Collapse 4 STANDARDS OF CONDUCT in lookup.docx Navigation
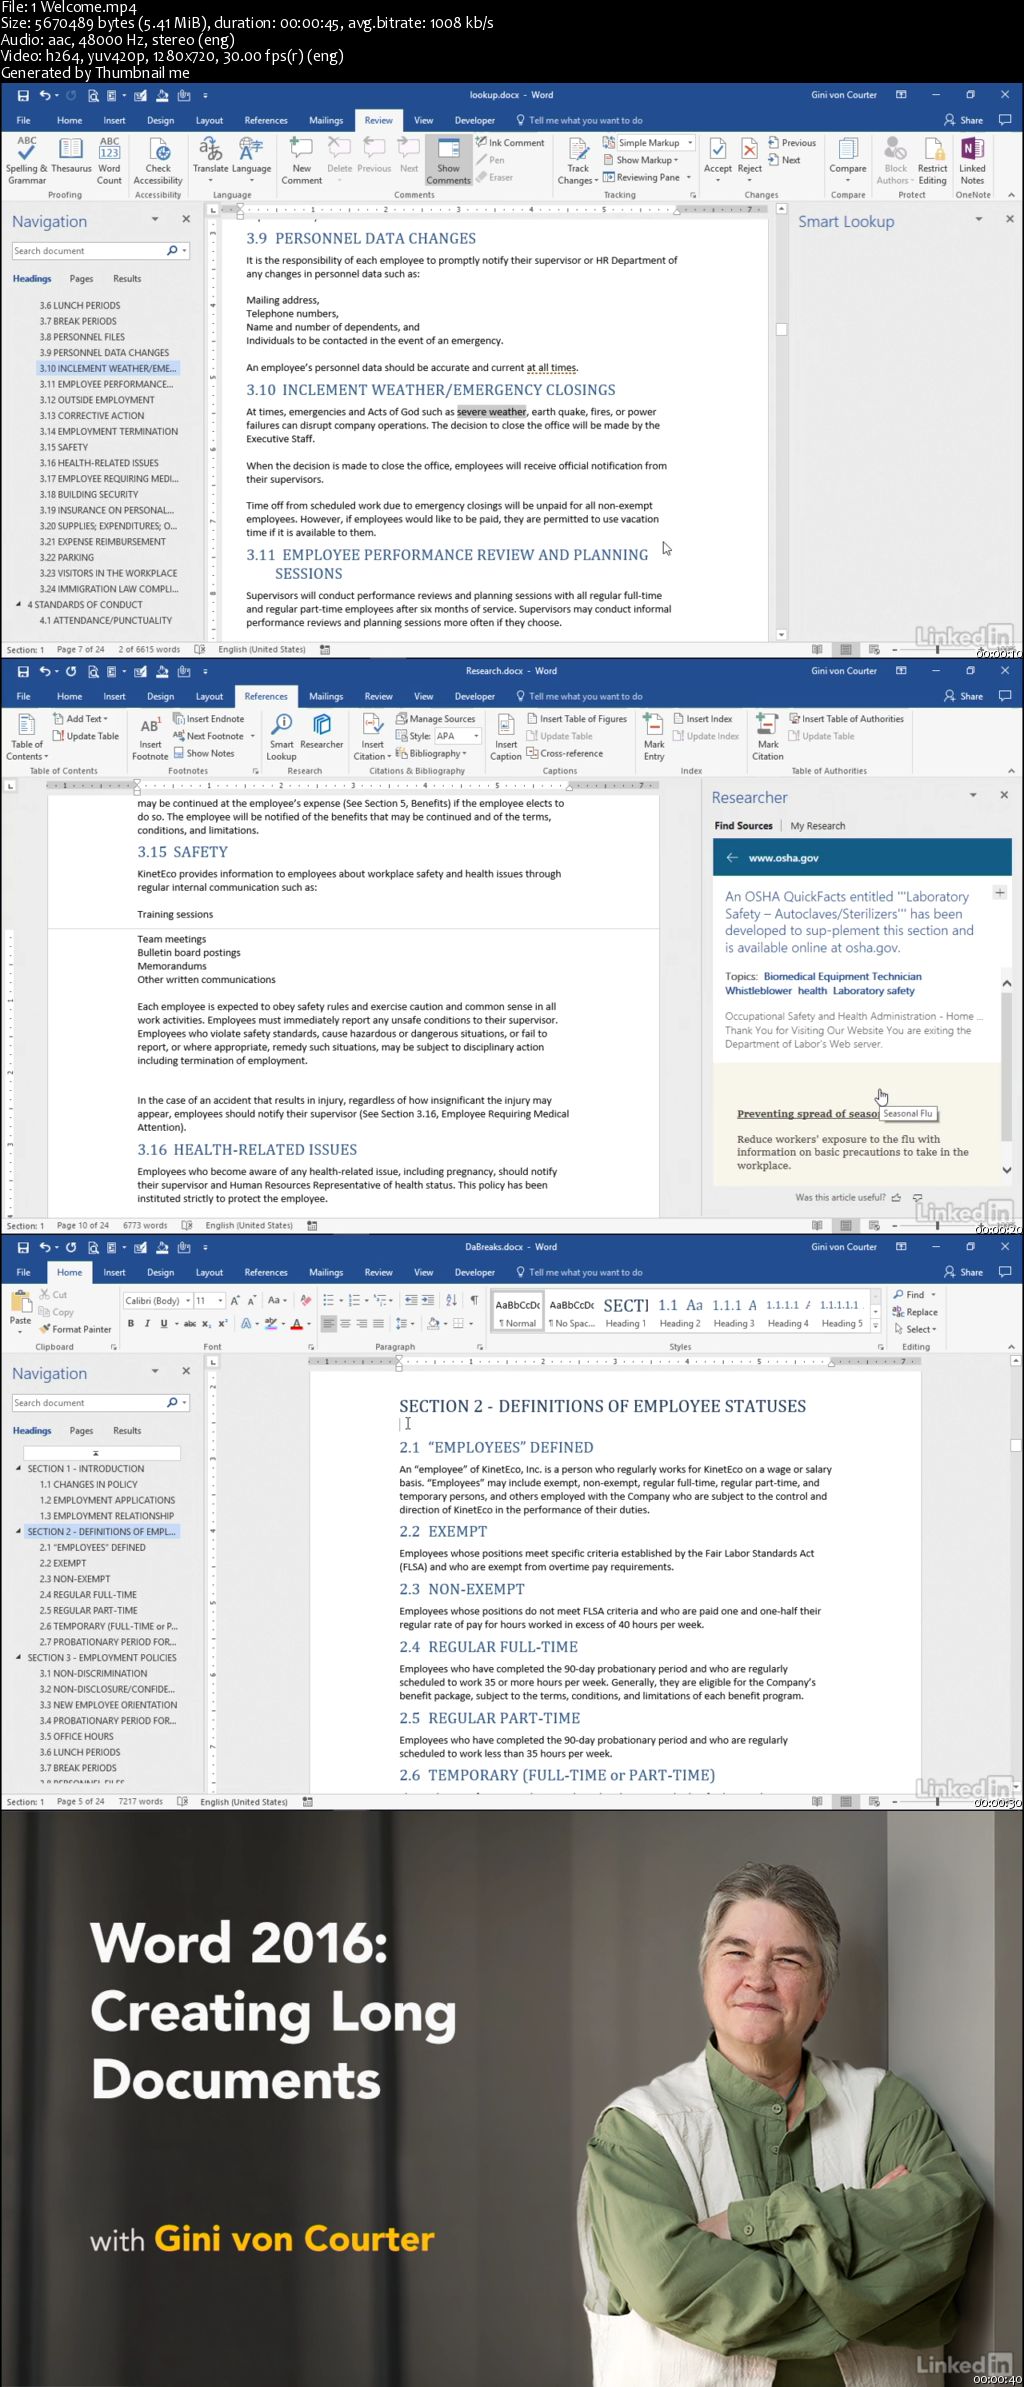 (x=19, y=604)
